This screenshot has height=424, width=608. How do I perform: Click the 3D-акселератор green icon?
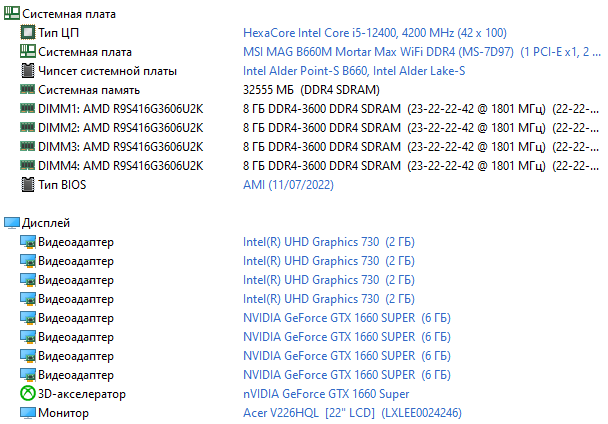coord(28,394)
